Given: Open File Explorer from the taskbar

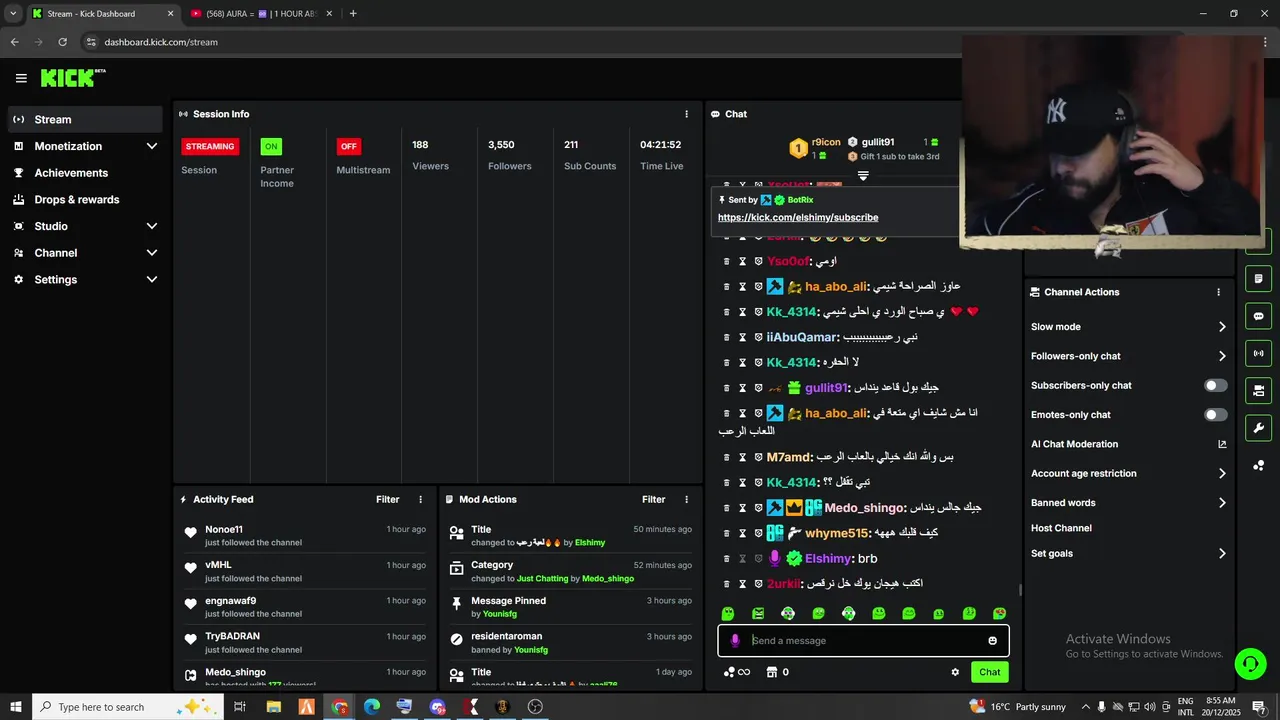Looking at the screenshot, I should (x=273, y=707).
